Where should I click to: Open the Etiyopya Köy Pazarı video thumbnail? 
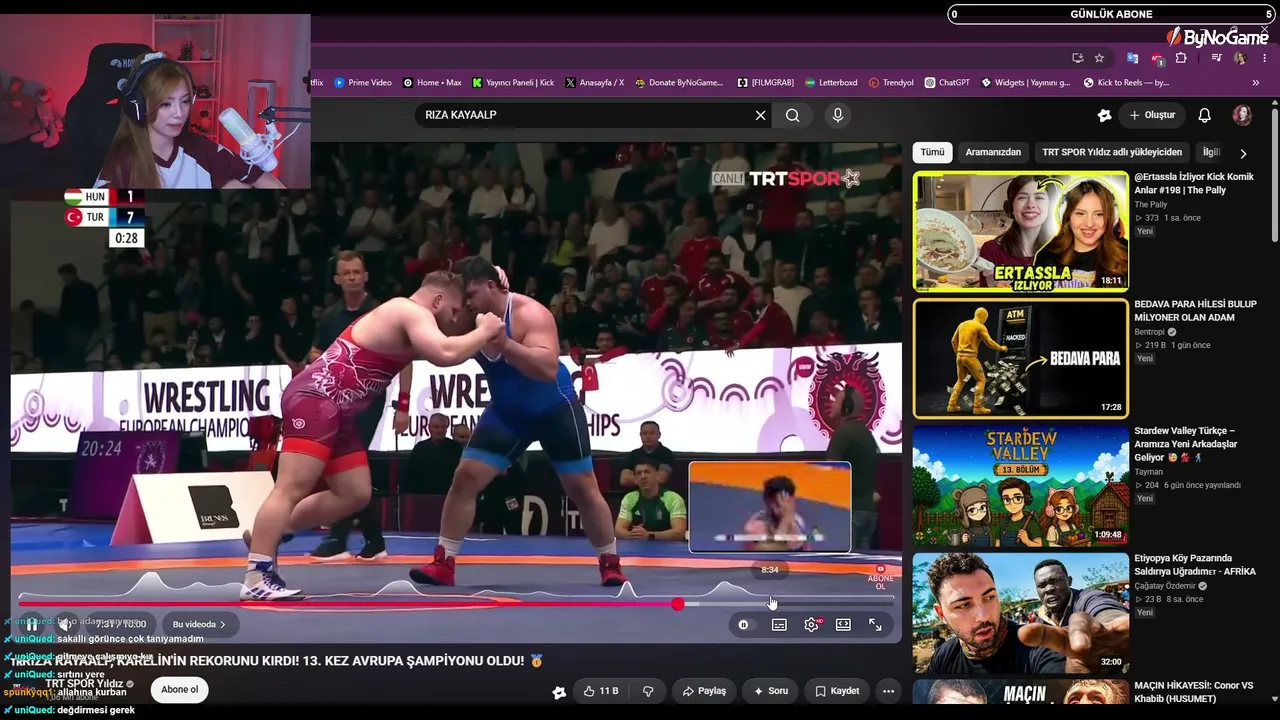click(1020, 612)
